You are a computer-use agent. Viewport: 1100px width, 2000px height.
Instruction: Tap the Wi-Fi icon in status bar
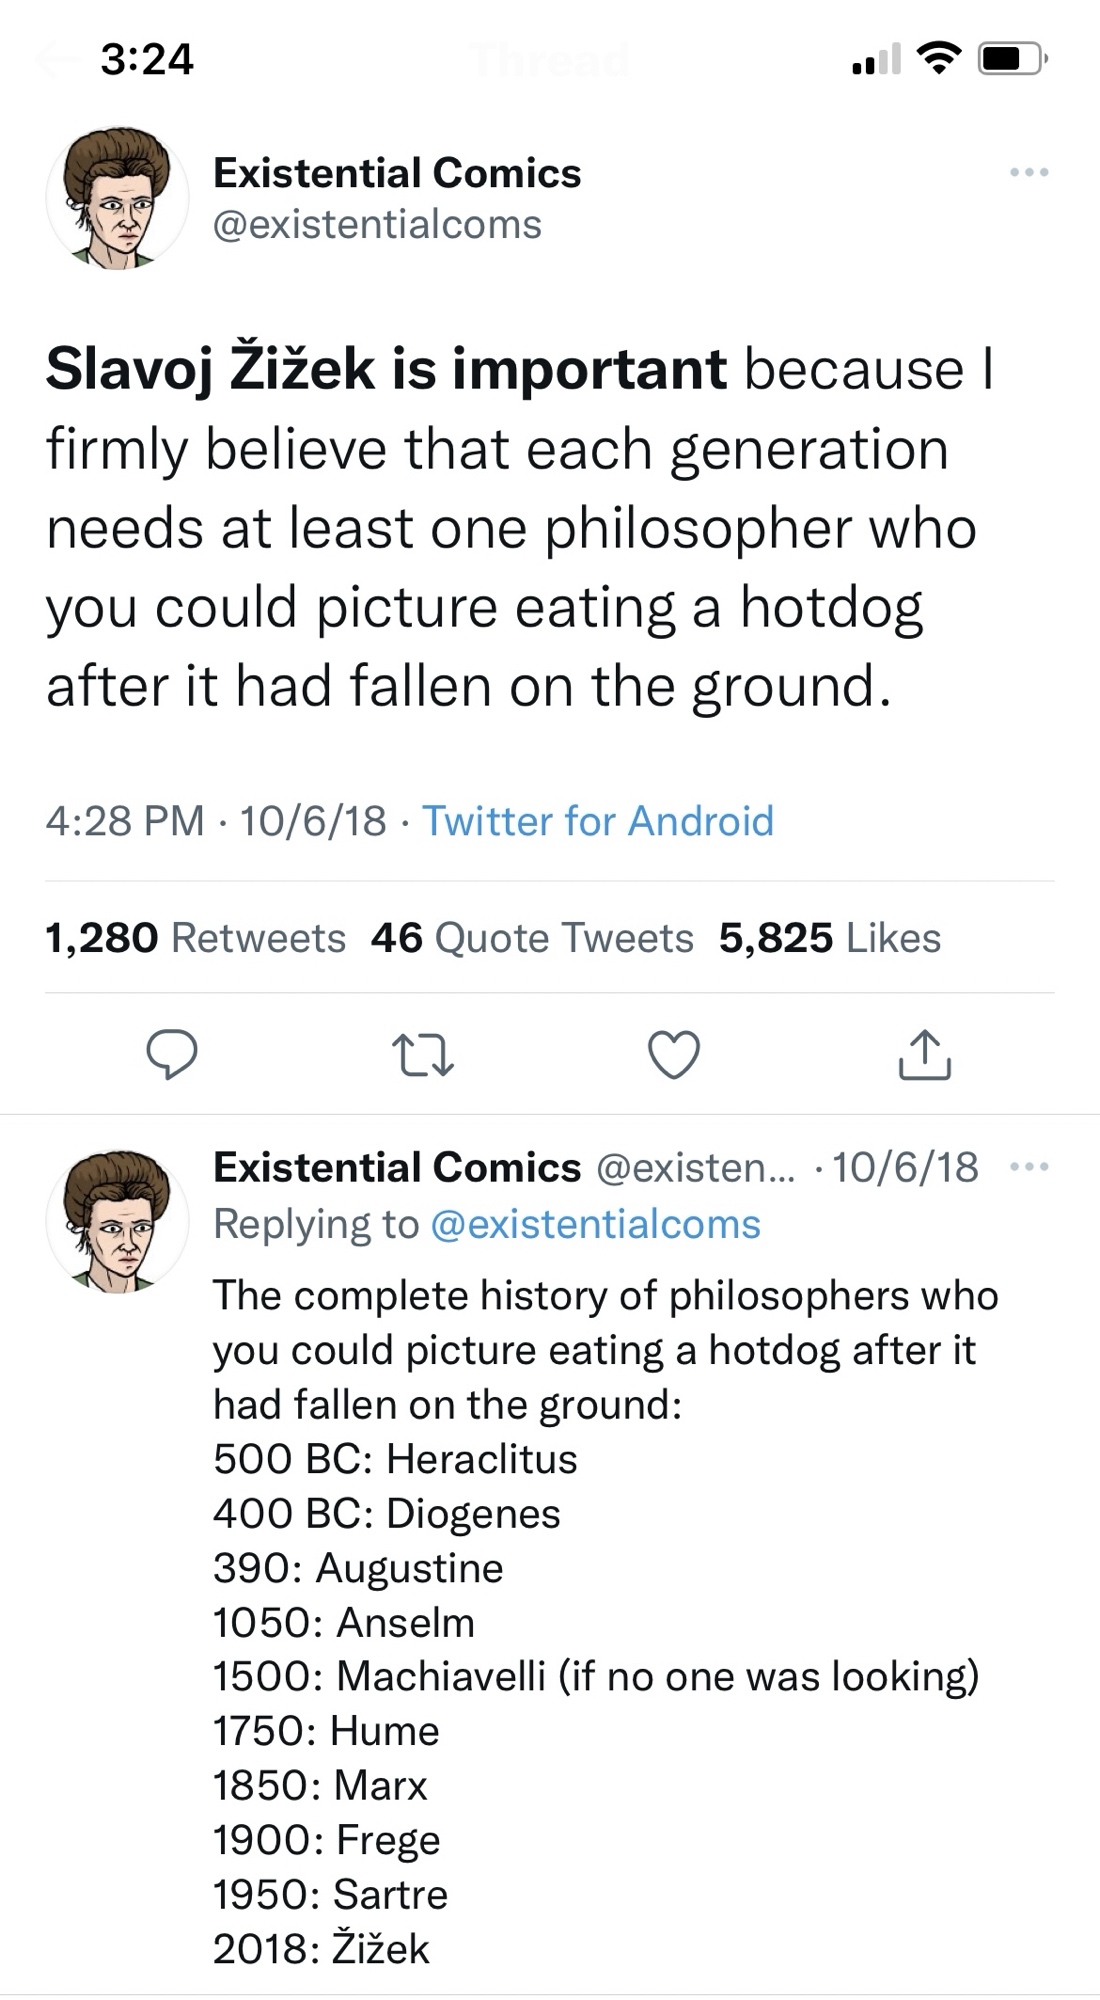pyautogui.click(x=937, y=60)
